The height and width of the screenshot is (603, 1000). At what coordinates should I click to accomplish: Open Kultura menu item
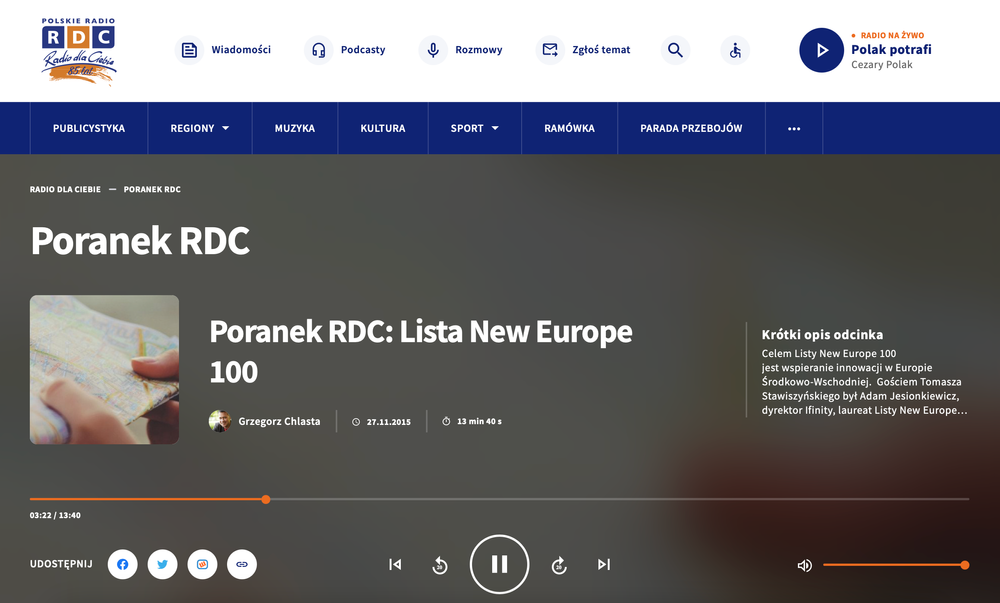tap(383, 128)
